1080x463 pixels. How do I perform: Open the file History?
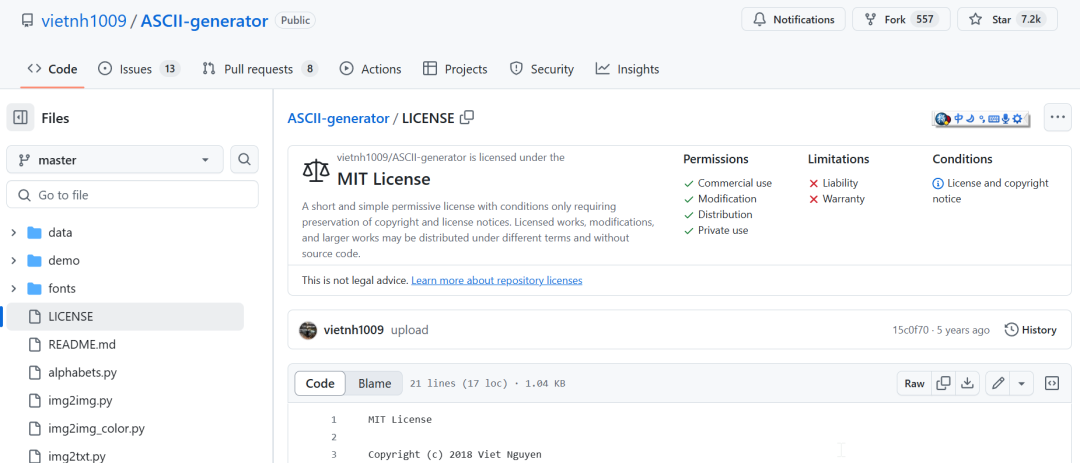click(x=1030, y=330)
